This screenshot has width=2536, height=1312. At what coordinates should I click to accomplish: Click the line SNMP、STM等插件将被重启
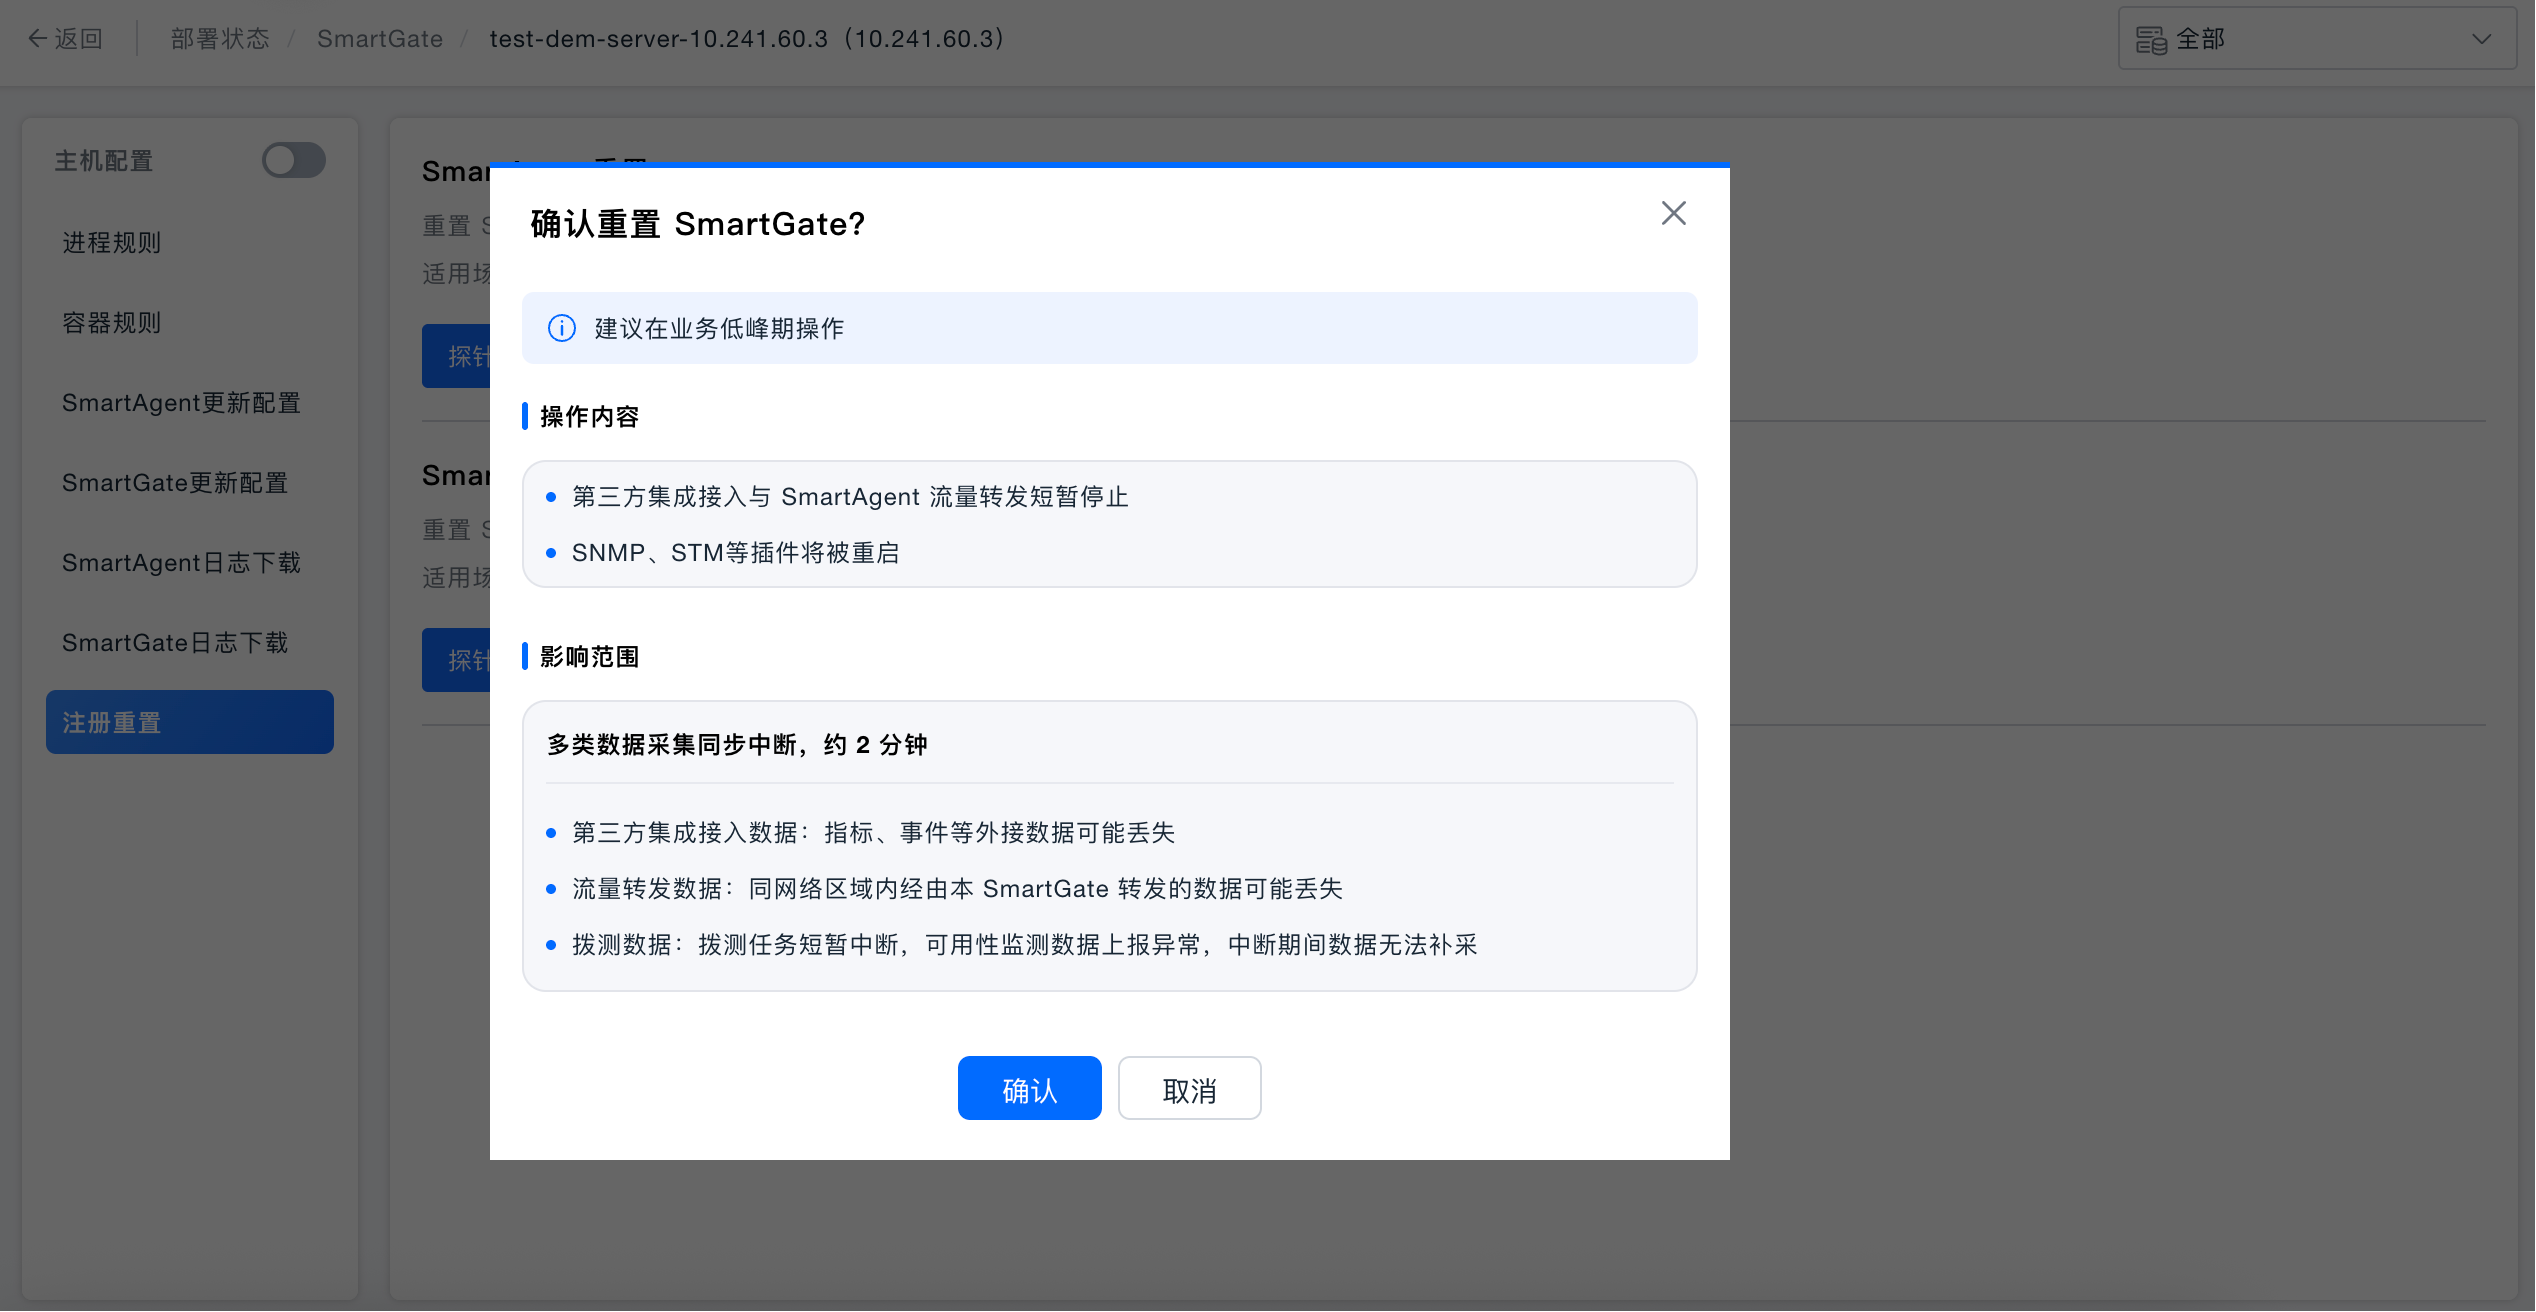coord(735,553)
